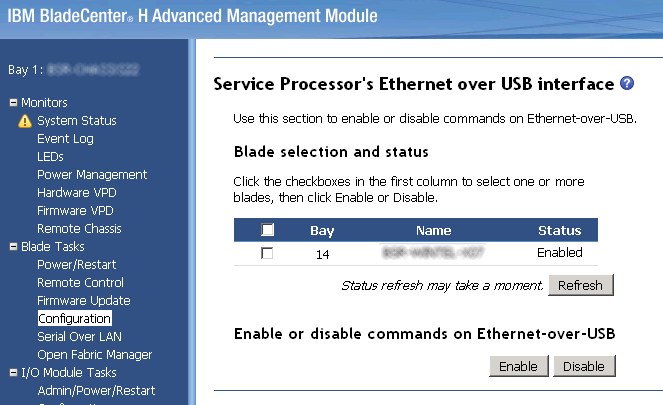Click the Enable button
The width and height of the screenshot is (663, 405).
[518, 366]
